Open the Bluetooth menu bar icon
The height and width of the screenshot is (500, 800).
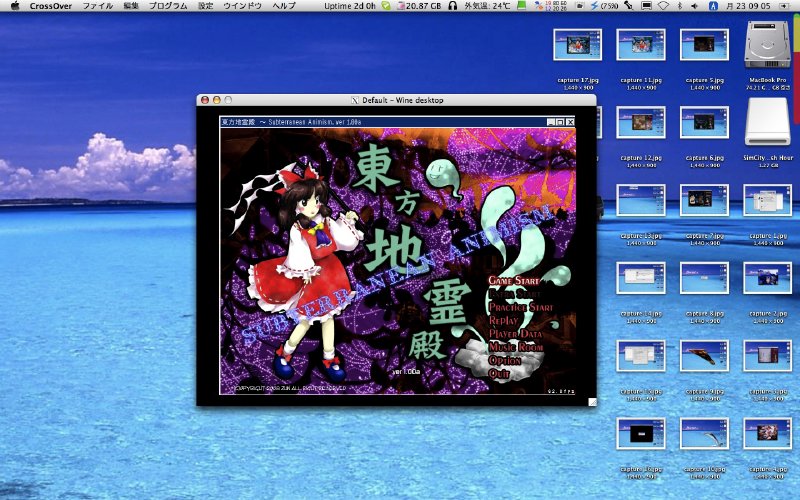tap(680, 6)
